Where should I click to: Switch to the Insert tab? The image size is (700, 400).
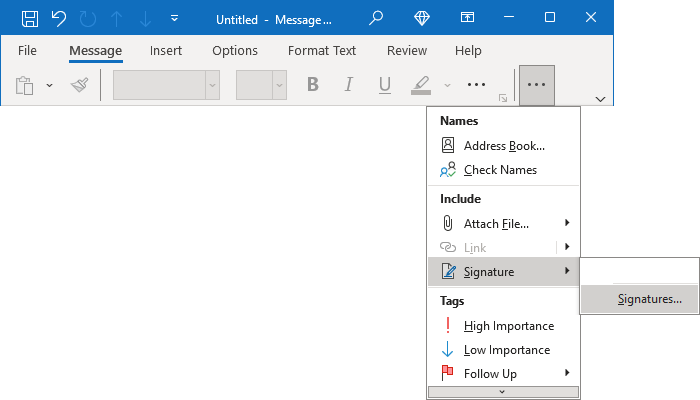coord(166,50)
